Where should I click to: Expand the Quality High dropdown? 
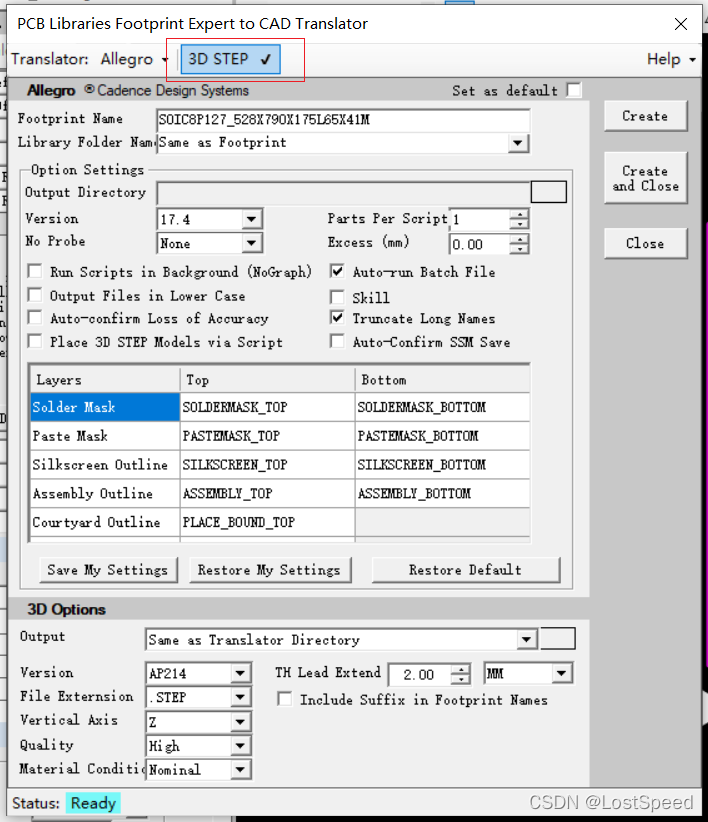(x=240, y=745)
